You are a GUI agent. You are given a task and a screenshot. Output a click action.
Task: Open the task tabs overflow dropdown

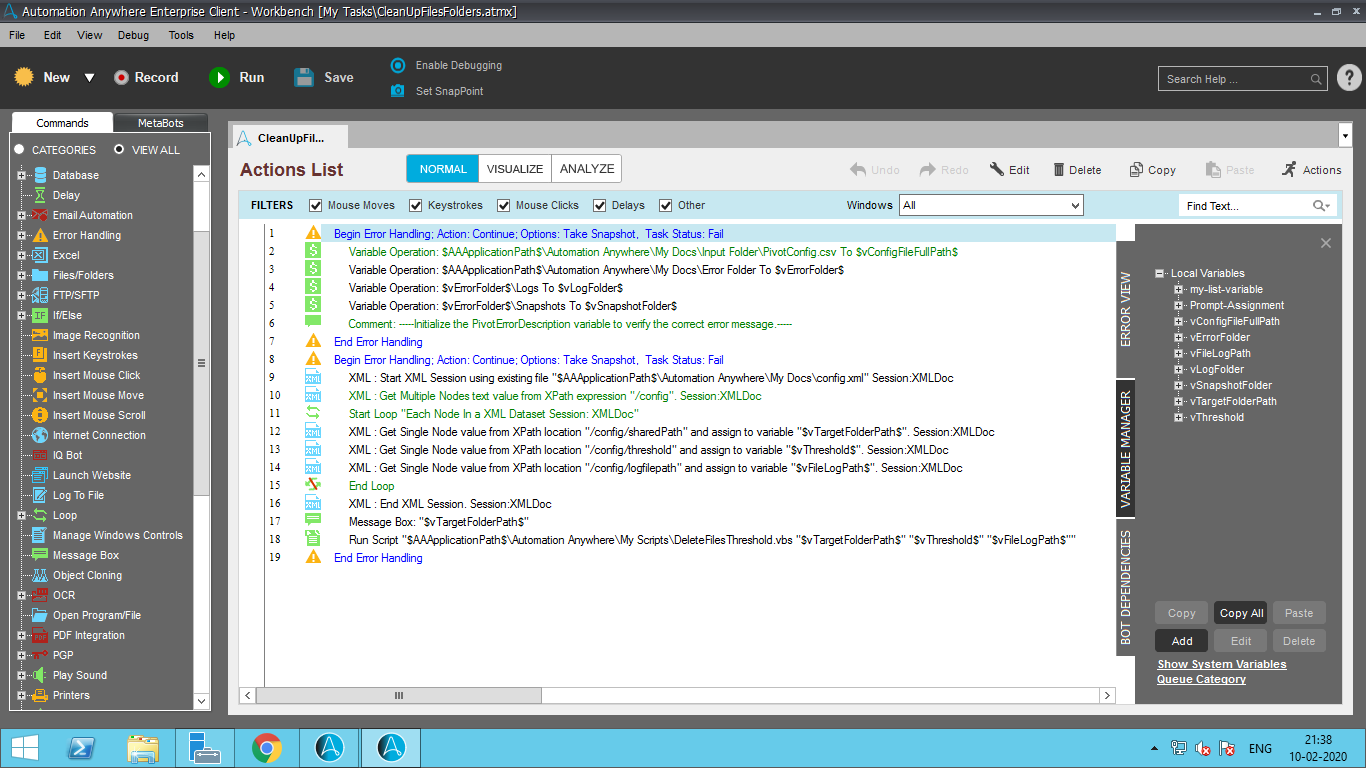coord(1344,135)
